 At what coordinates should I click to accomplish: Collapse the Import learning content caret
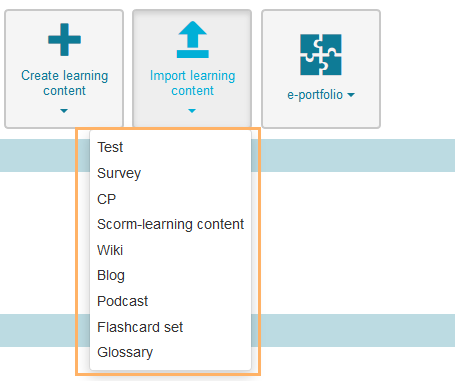click(192, 111)
